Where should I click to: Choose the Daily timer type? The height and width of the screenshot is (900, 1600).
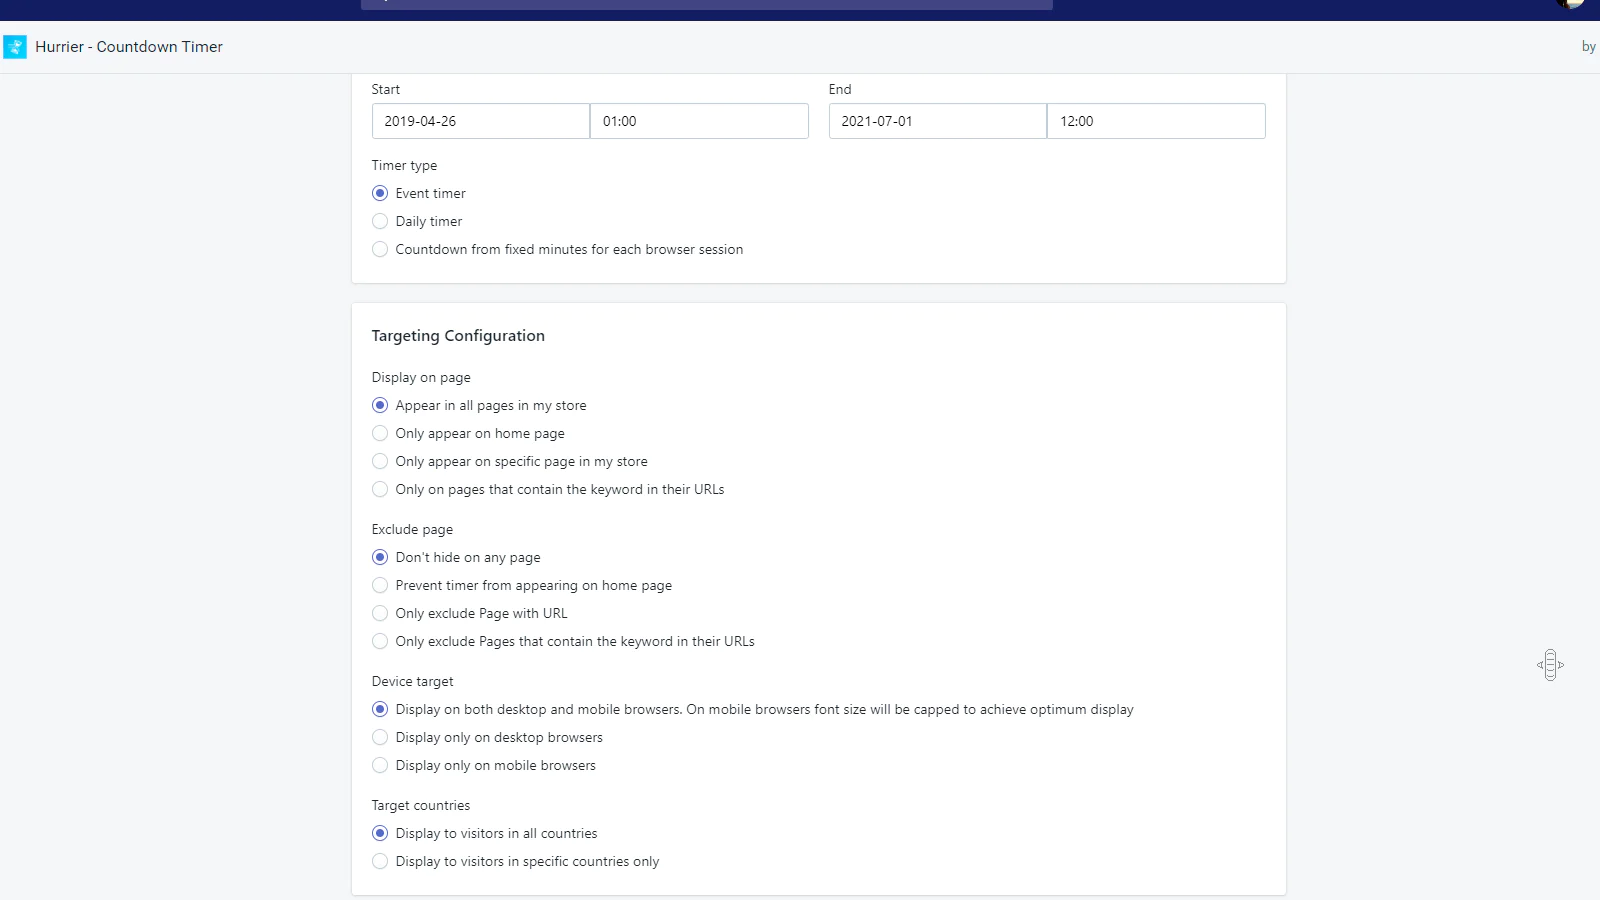tap(380, 221)
